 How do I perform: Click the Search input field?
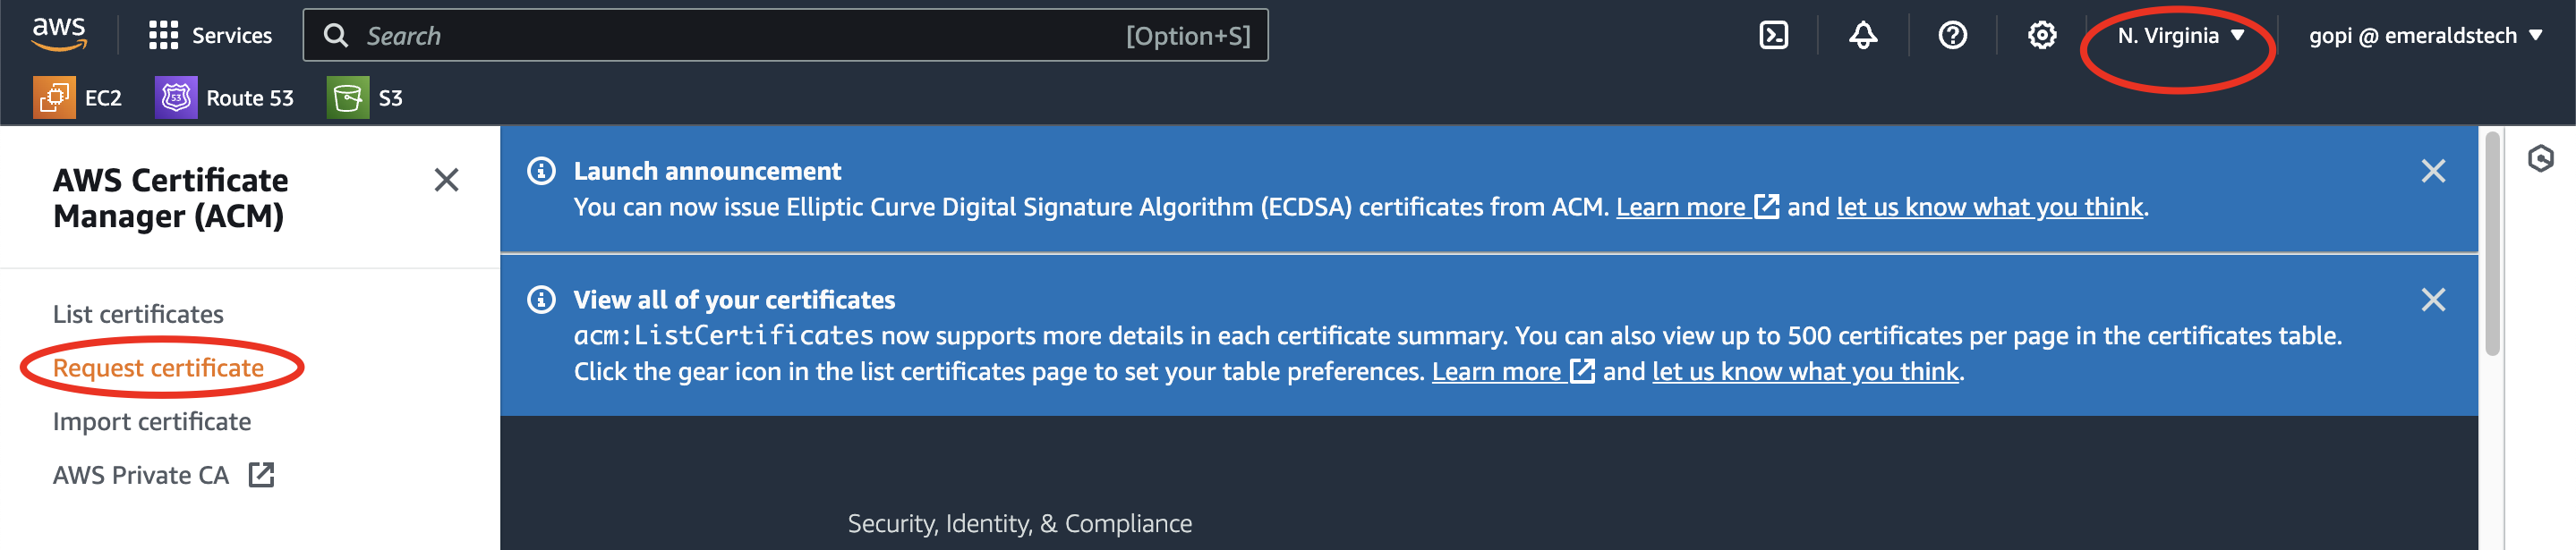[740, 36]
